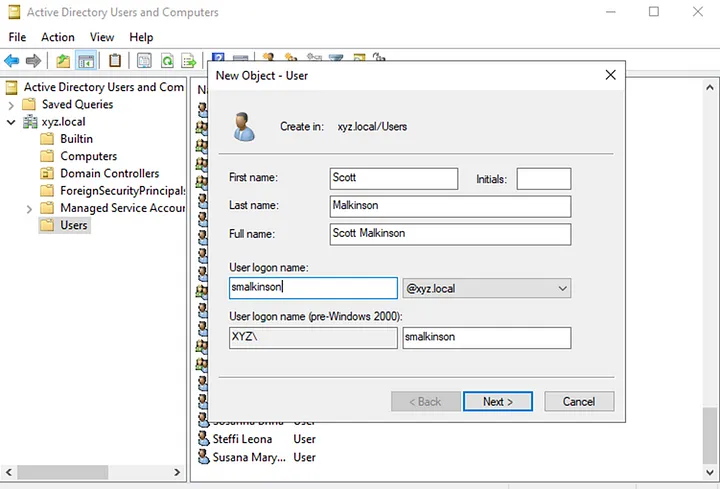Select the Saved Queries tree item
Viewport: 720px width, 489px height.
click(78, 104)
